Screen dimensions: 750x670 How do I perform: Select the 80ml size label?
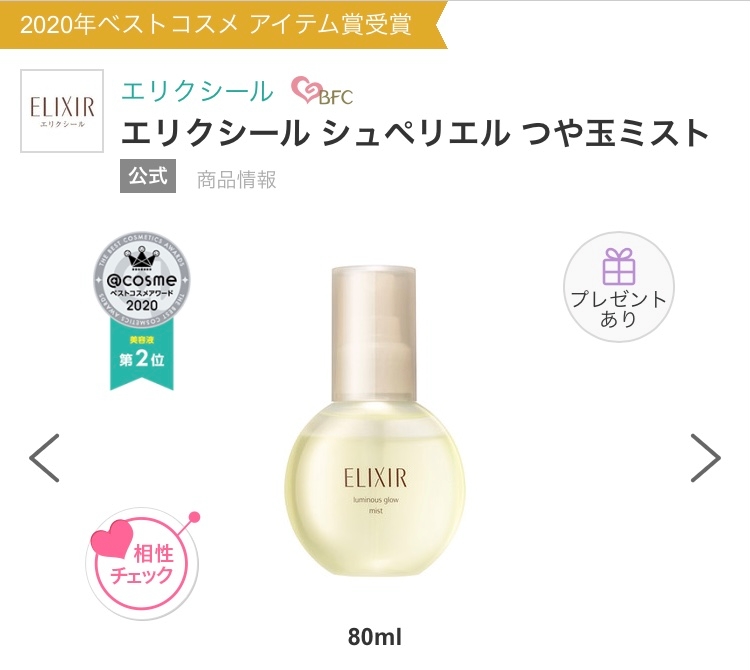[375, 637]
